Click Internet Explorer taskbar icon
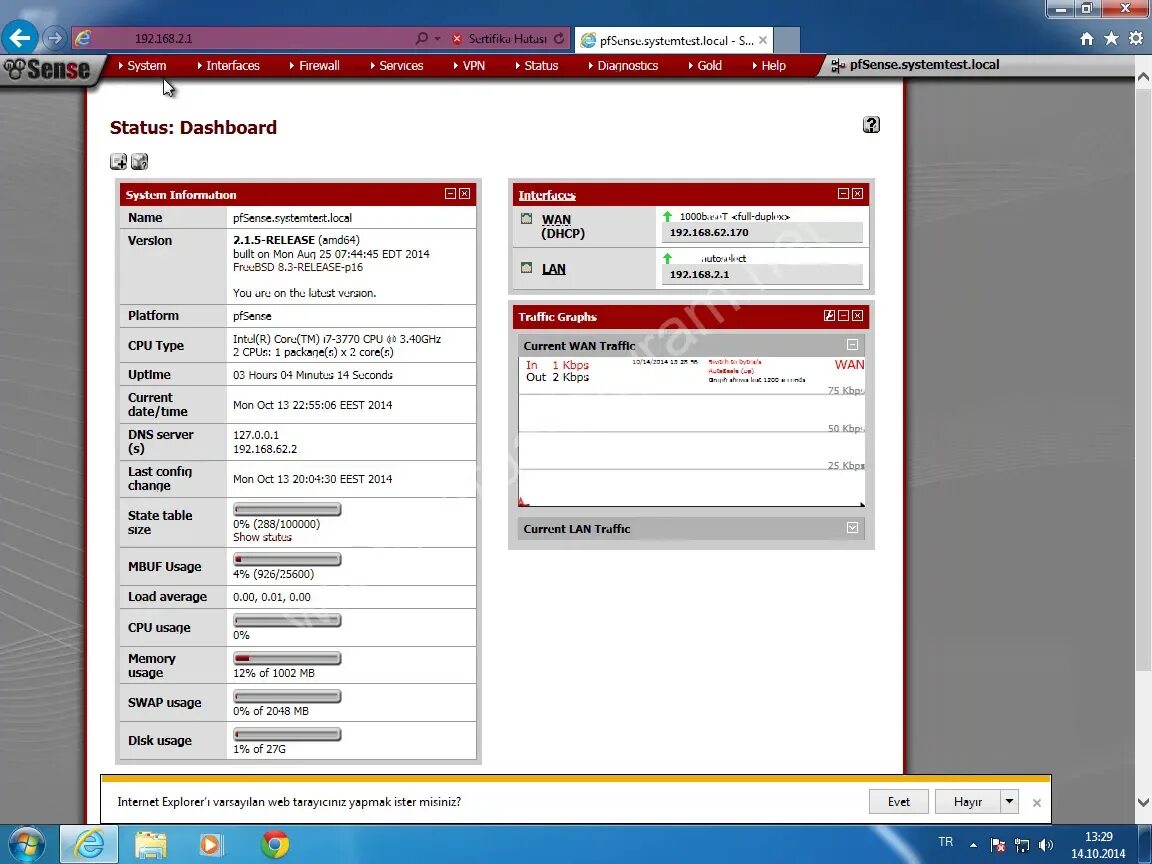 88,844
